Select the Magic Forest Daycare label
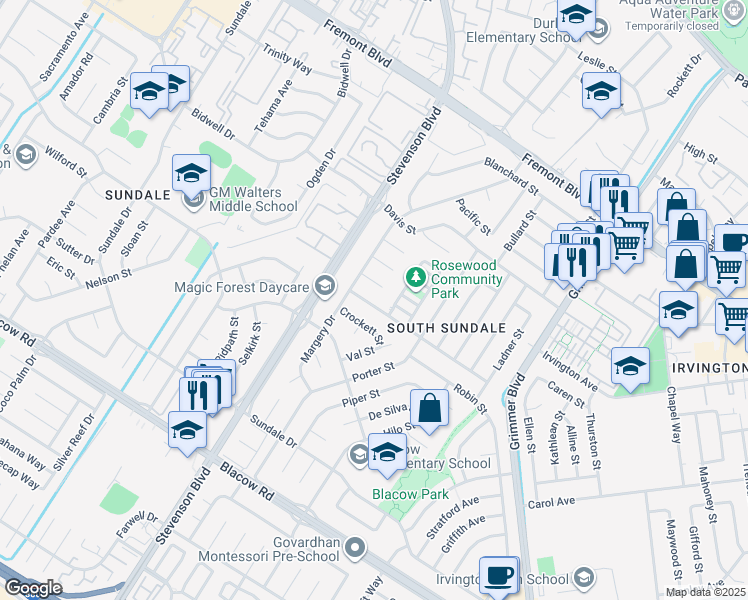The width and height of the screenshot is (748, 600). pyautogui.click(x=242, y=288)
